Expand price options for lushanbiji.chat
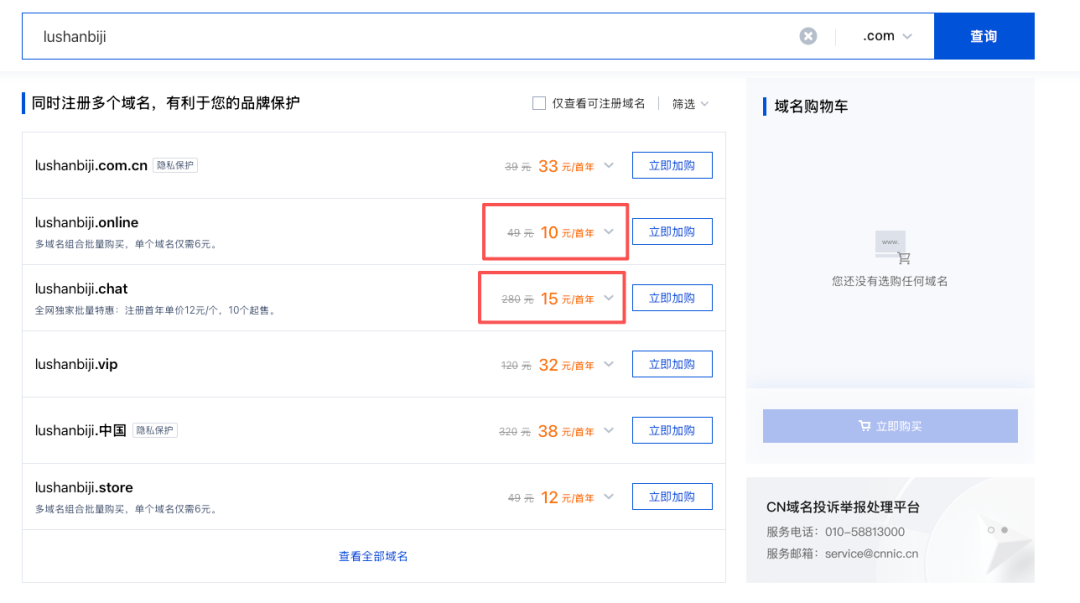 coord(609,298)
